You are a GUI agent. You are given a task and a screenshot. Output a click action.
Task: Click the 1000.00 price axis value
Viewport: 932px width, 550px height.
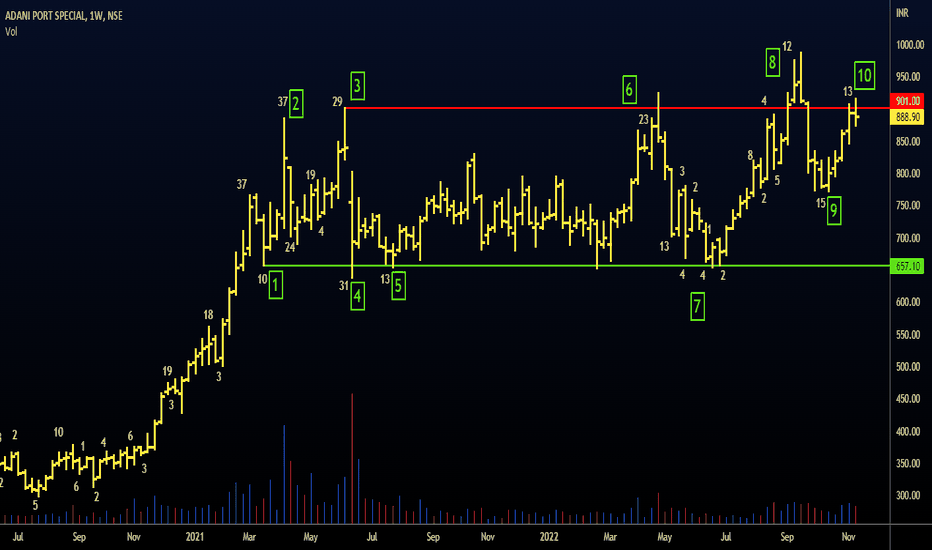(x=910, y=45)
